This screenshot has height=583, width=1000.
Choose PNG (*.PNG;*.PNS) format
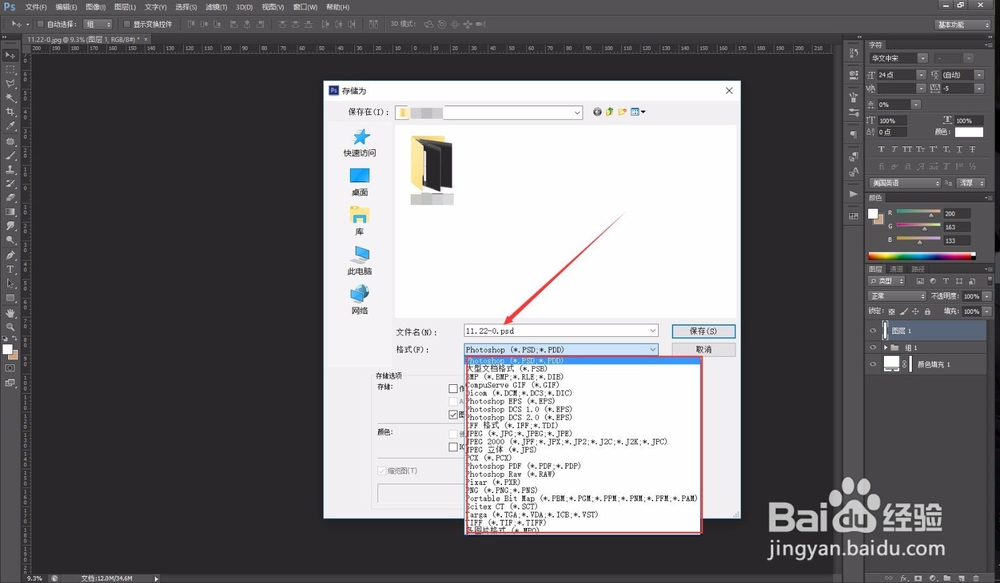582,491
